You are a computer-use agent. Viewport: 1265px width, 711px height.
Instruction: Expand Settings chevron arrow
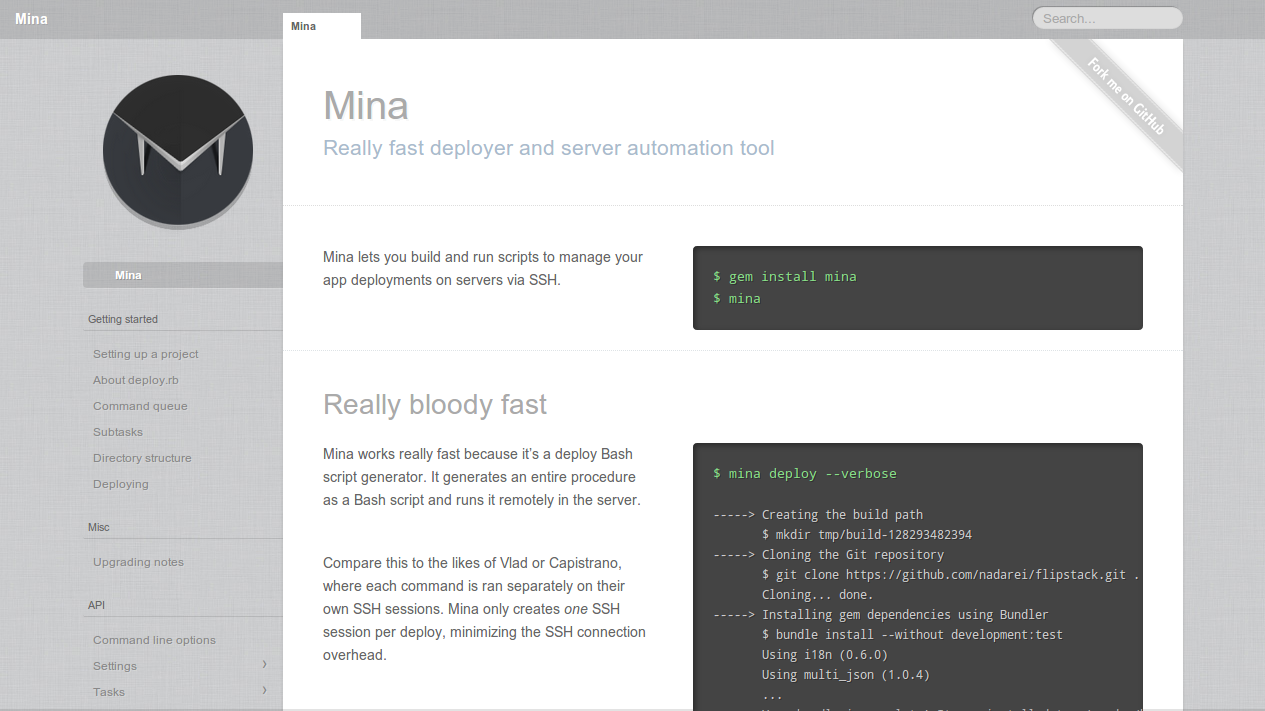click(264, 664)
